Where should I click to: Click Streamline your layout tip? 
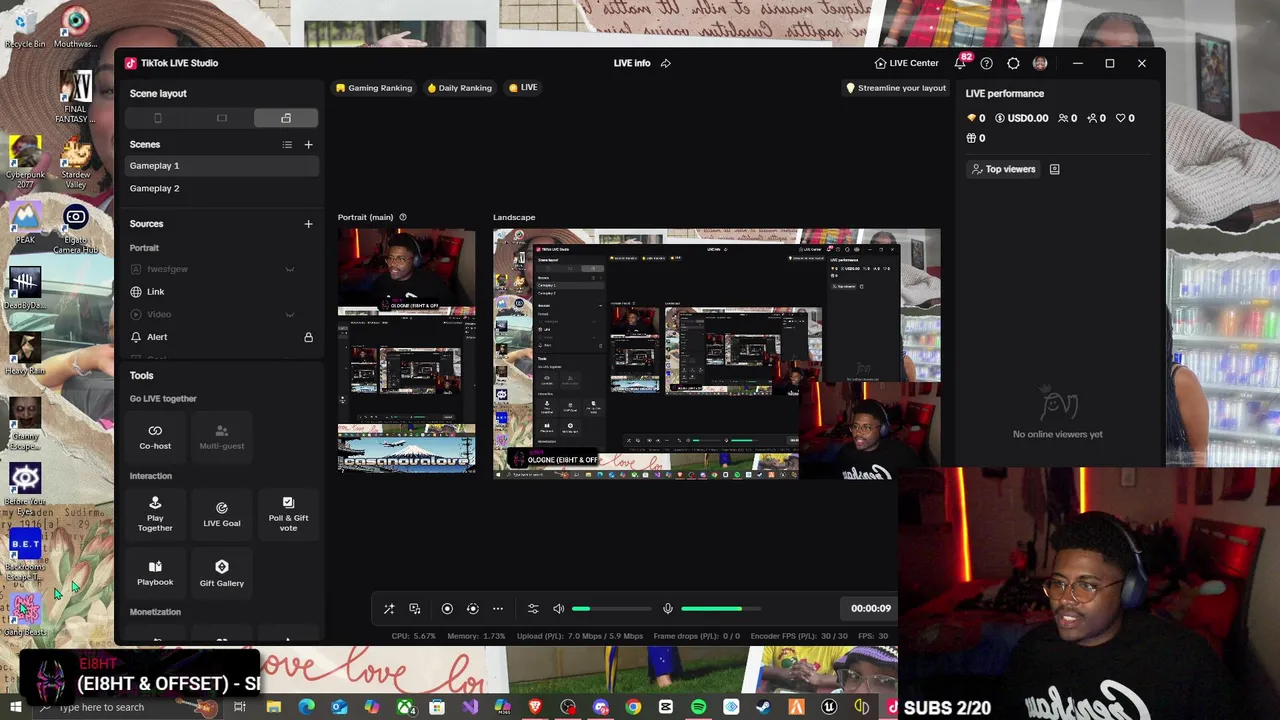coord(896,88)
